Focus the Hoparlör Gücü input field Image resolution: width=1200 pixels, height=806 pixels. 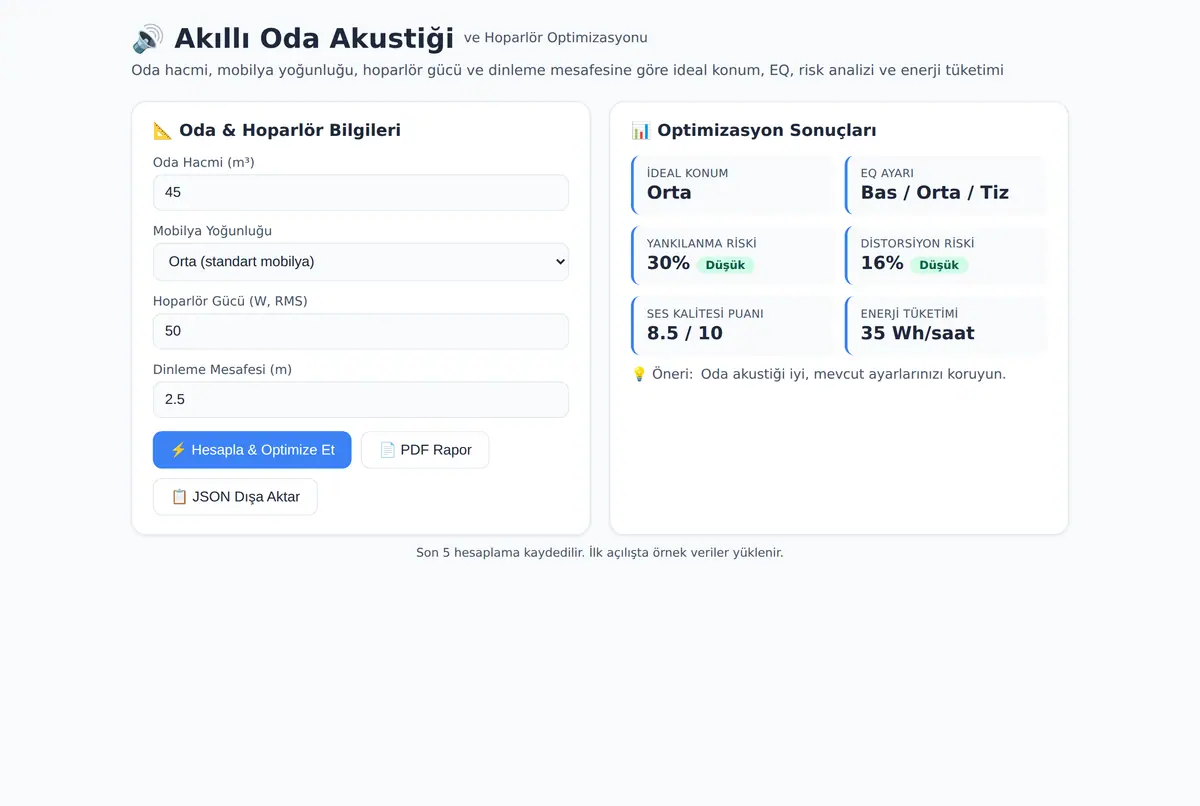(x=361, y=331)
